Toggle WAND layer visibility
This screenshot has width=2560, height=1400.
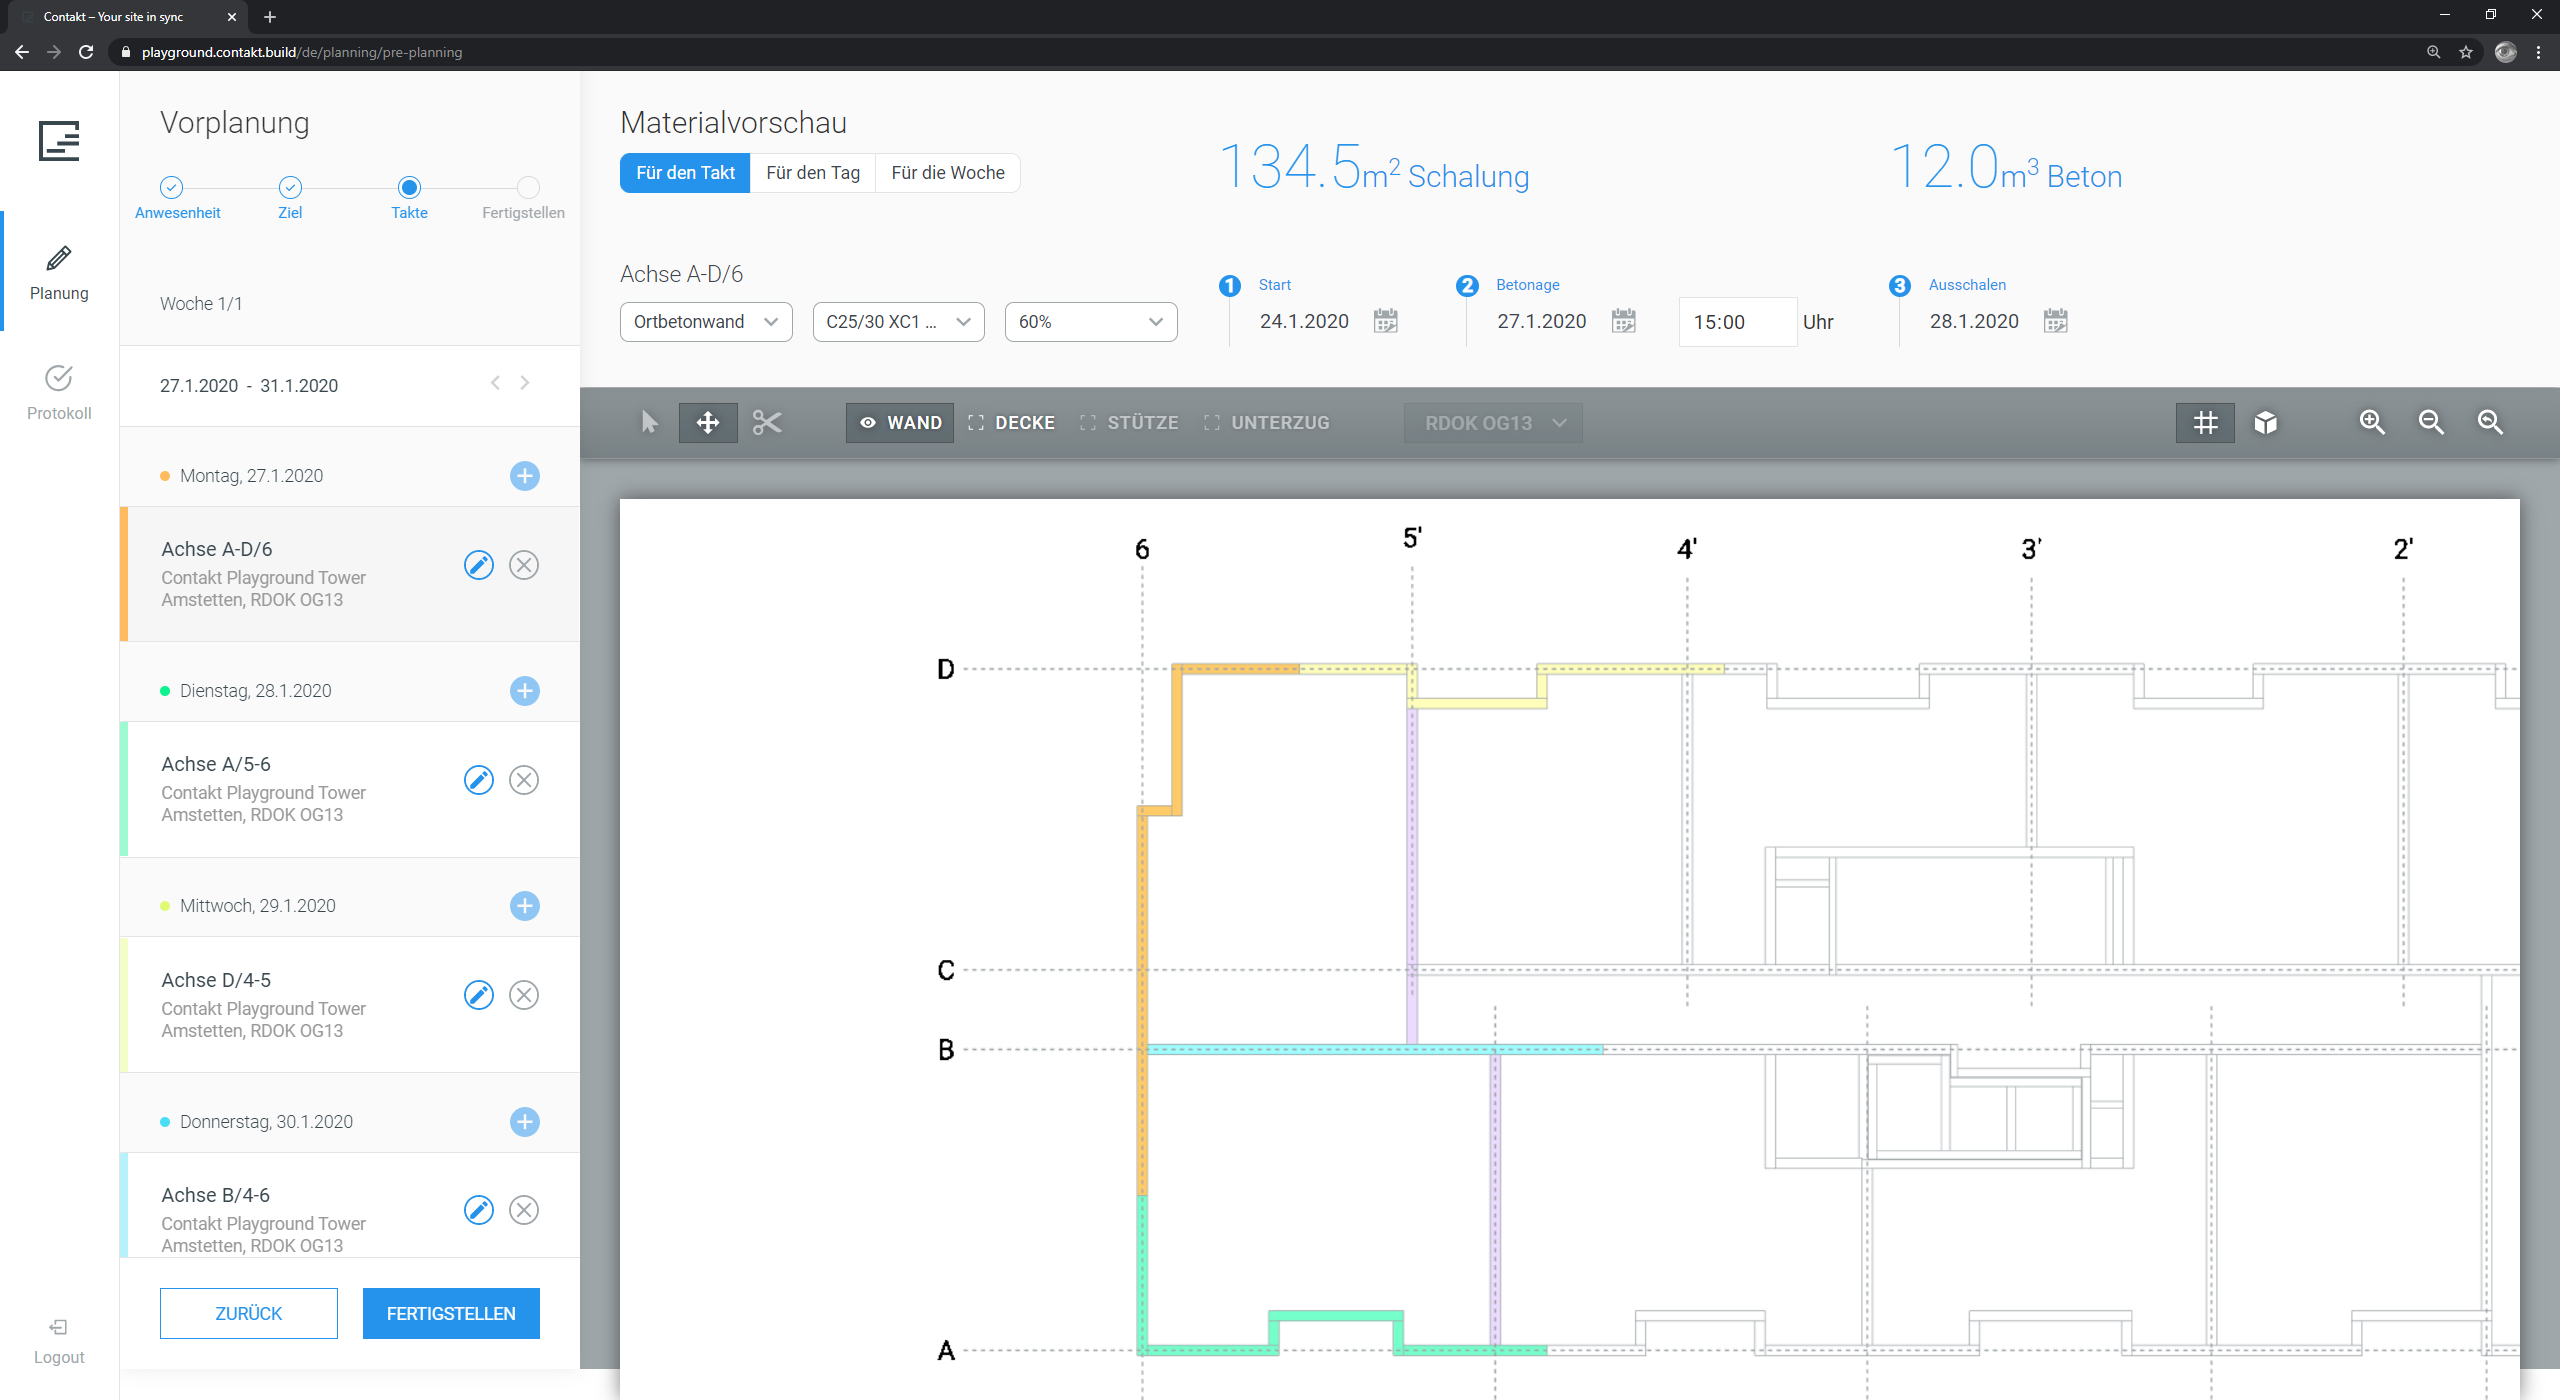click(900, 422)
